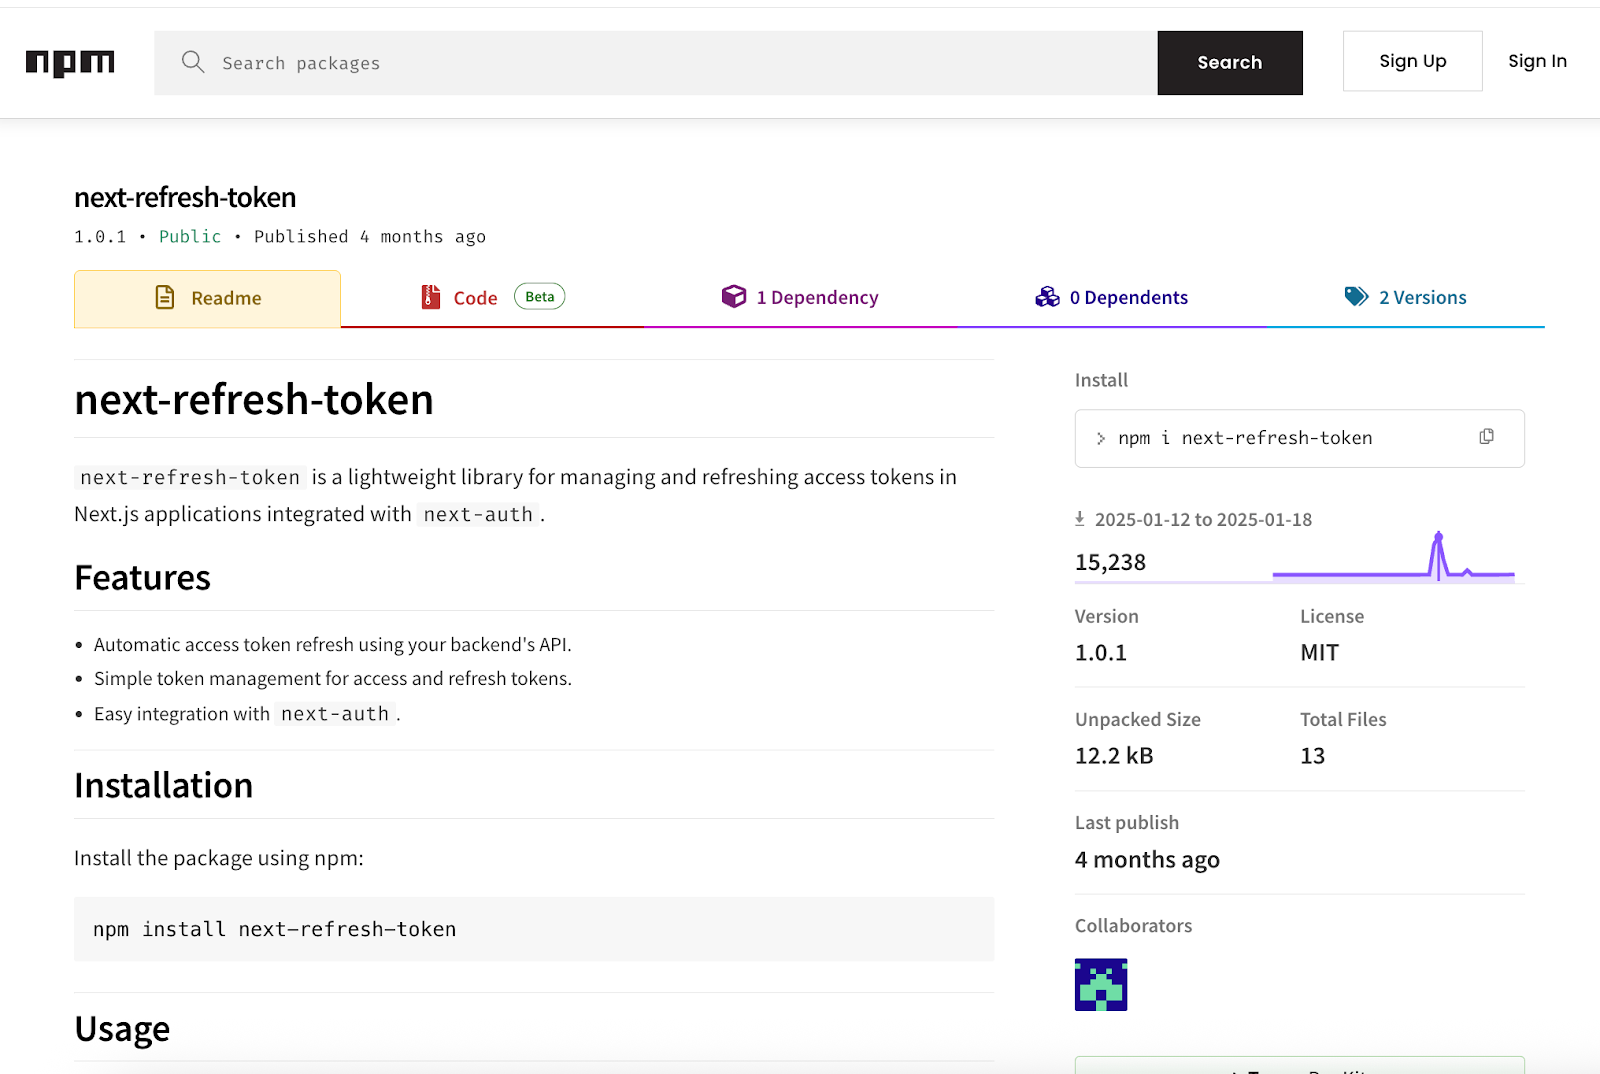Click the weekly downloads arrow icon

(x=1080, y=518)
